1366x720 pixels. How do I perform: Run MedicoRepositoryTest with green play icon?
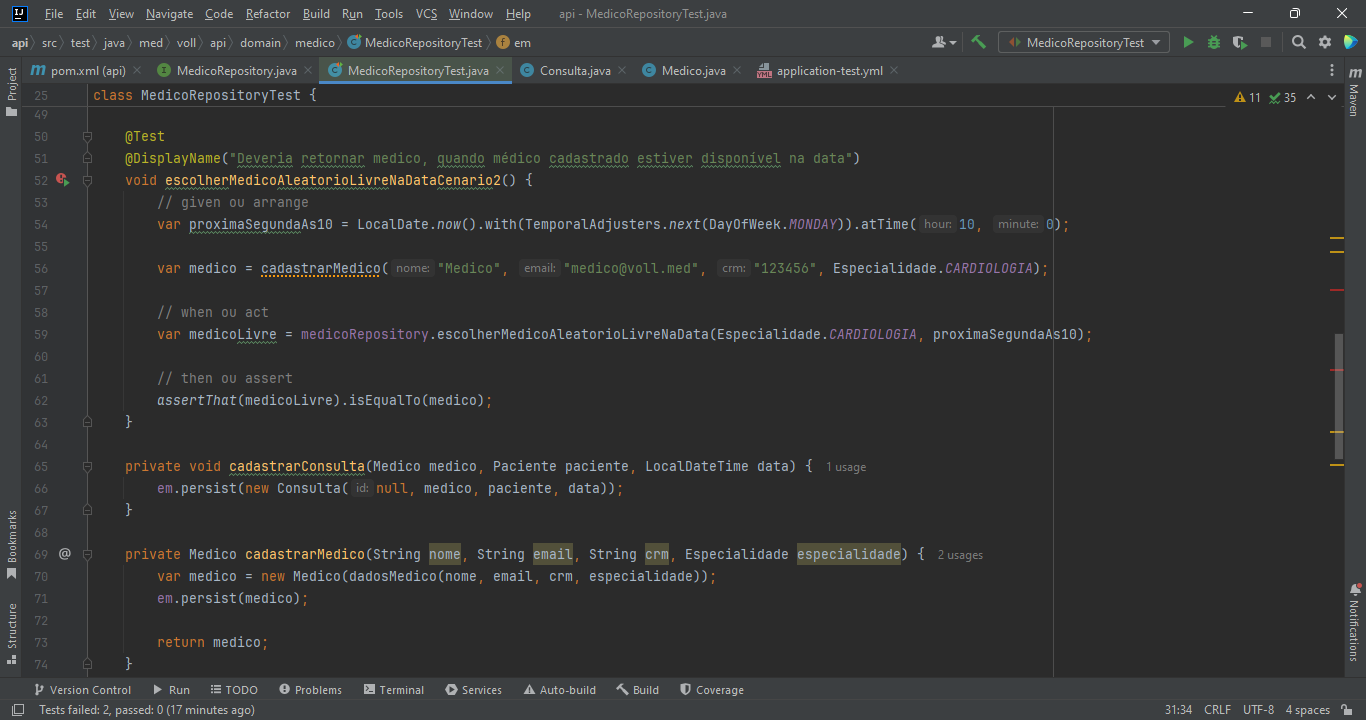pos(1188,43)
